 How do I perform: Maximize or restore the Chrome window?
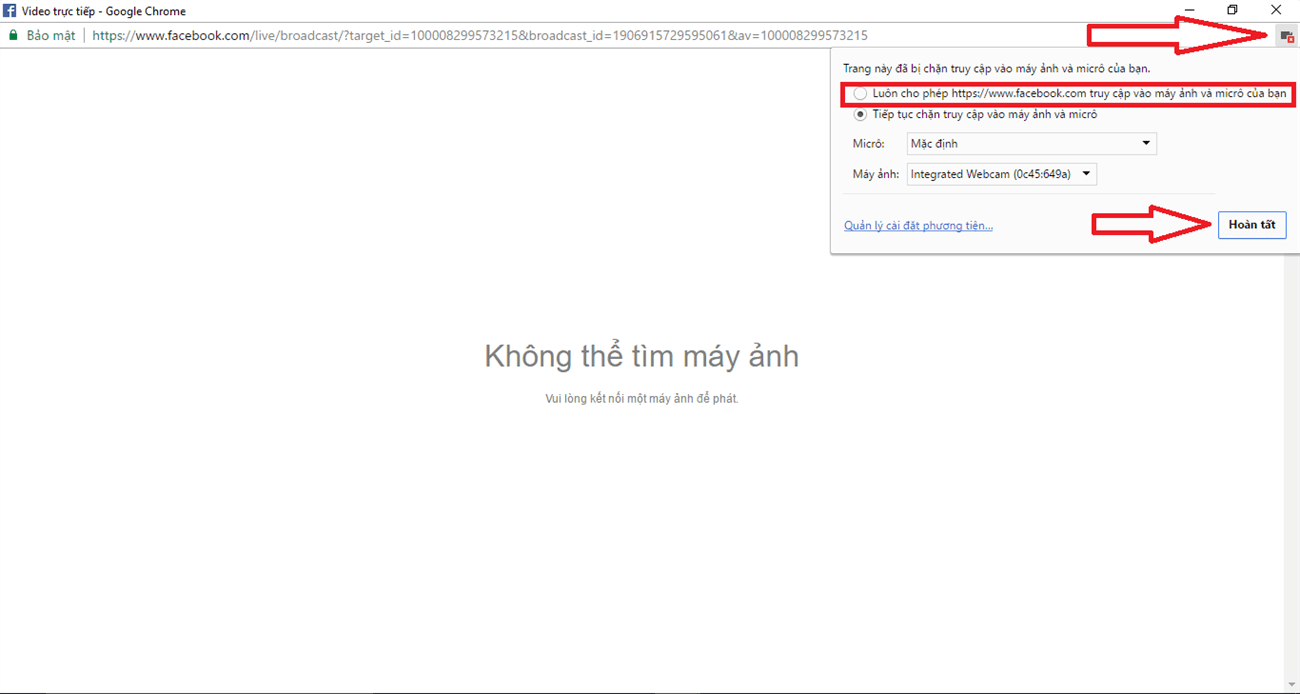point(1232,10)
